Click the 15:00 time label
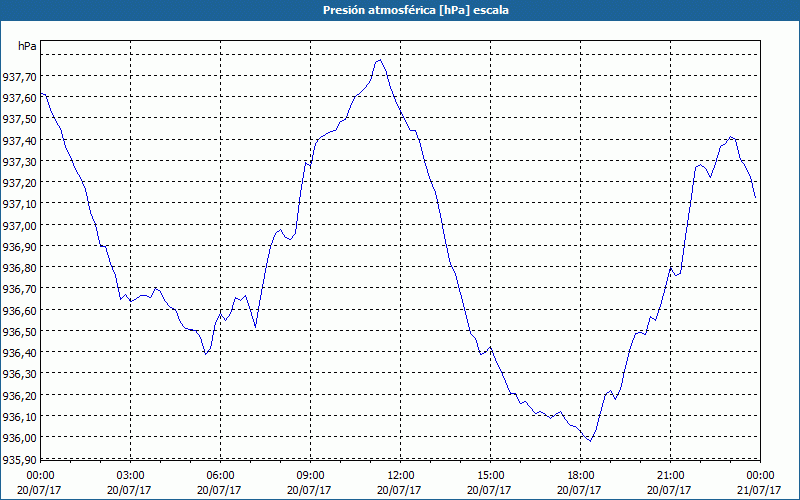 click(x=490, y=476)
